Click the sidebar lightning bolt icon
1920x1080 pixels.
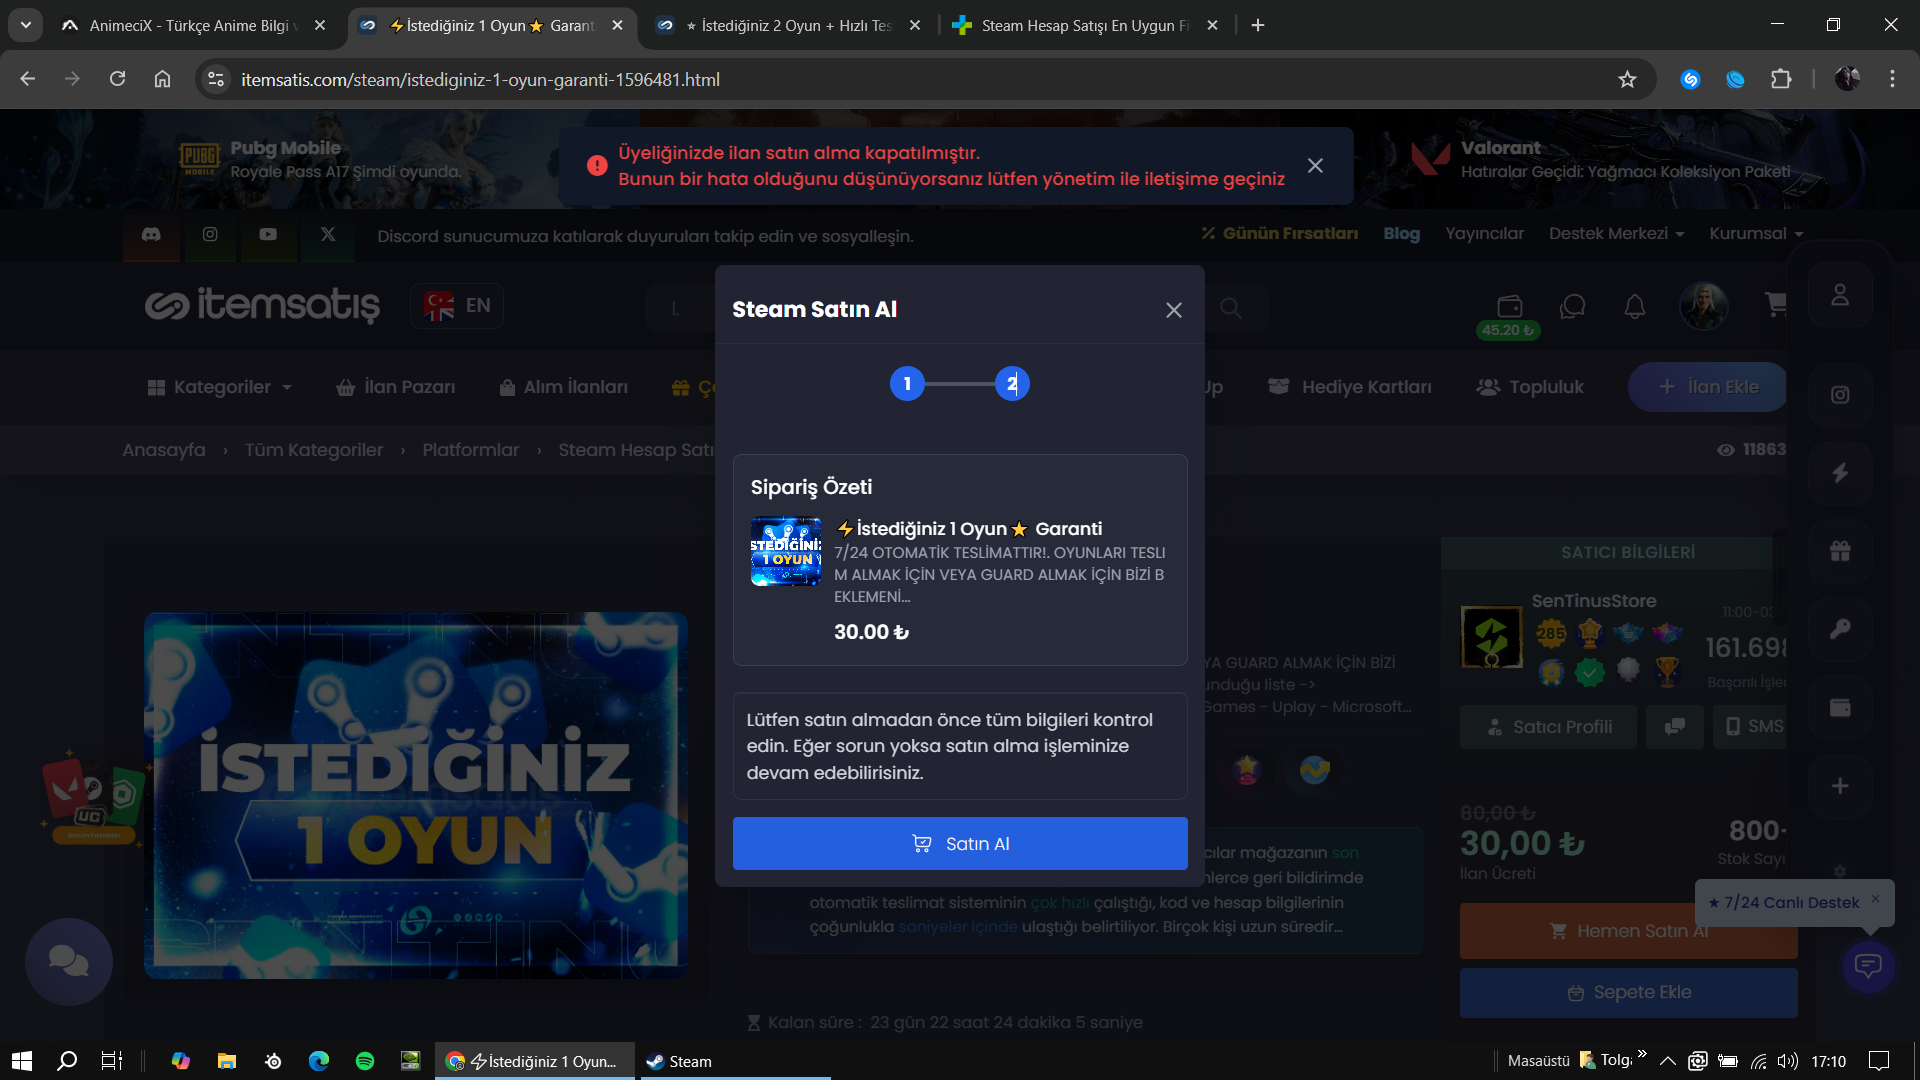click(1840, 473)
